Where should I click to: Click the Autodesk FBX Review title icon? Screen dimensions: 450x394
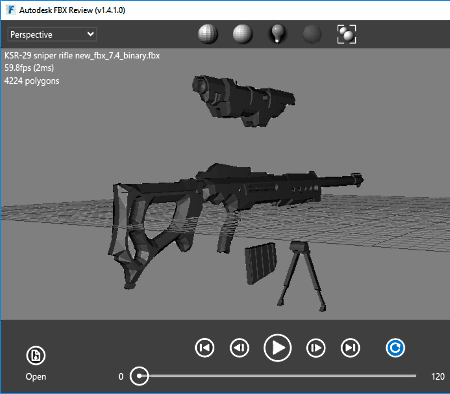[x=11, y=10]
